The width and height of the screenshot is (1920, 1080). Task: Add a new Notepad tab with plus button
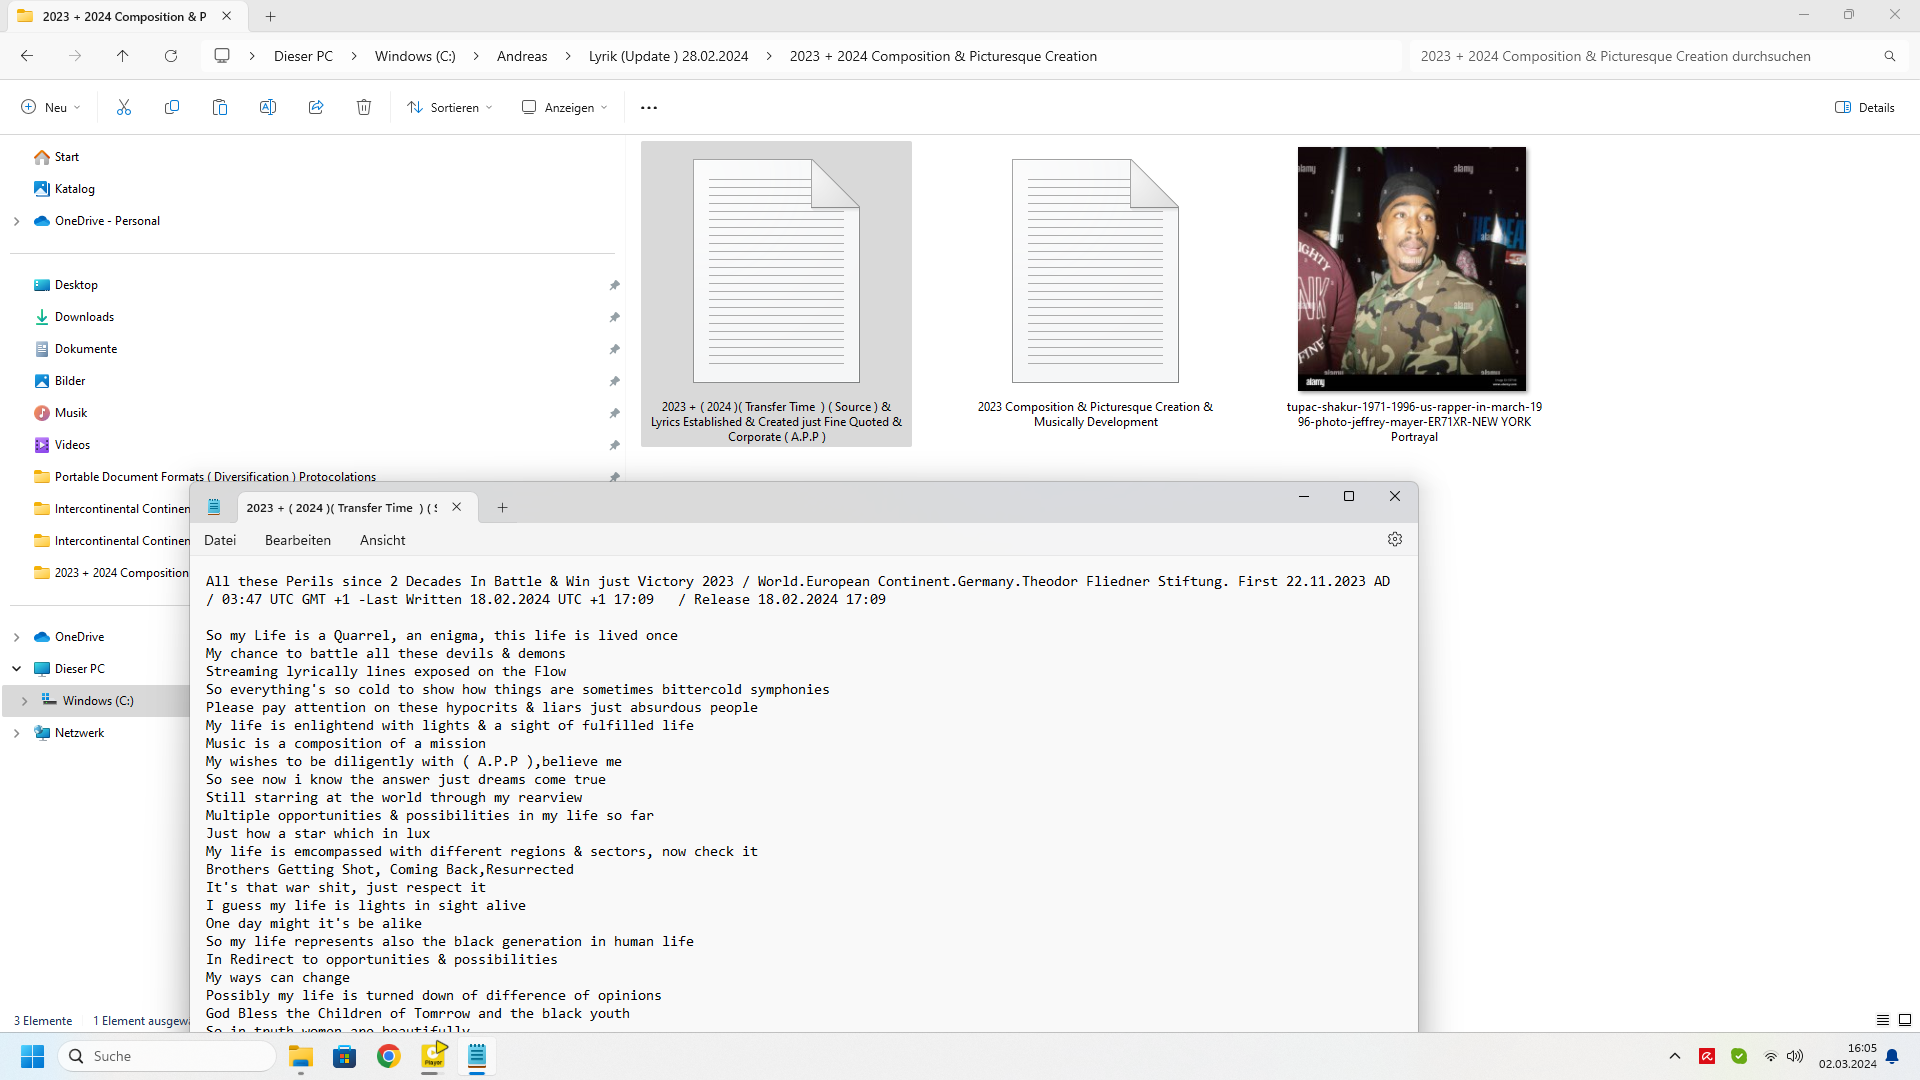point(503,508)
